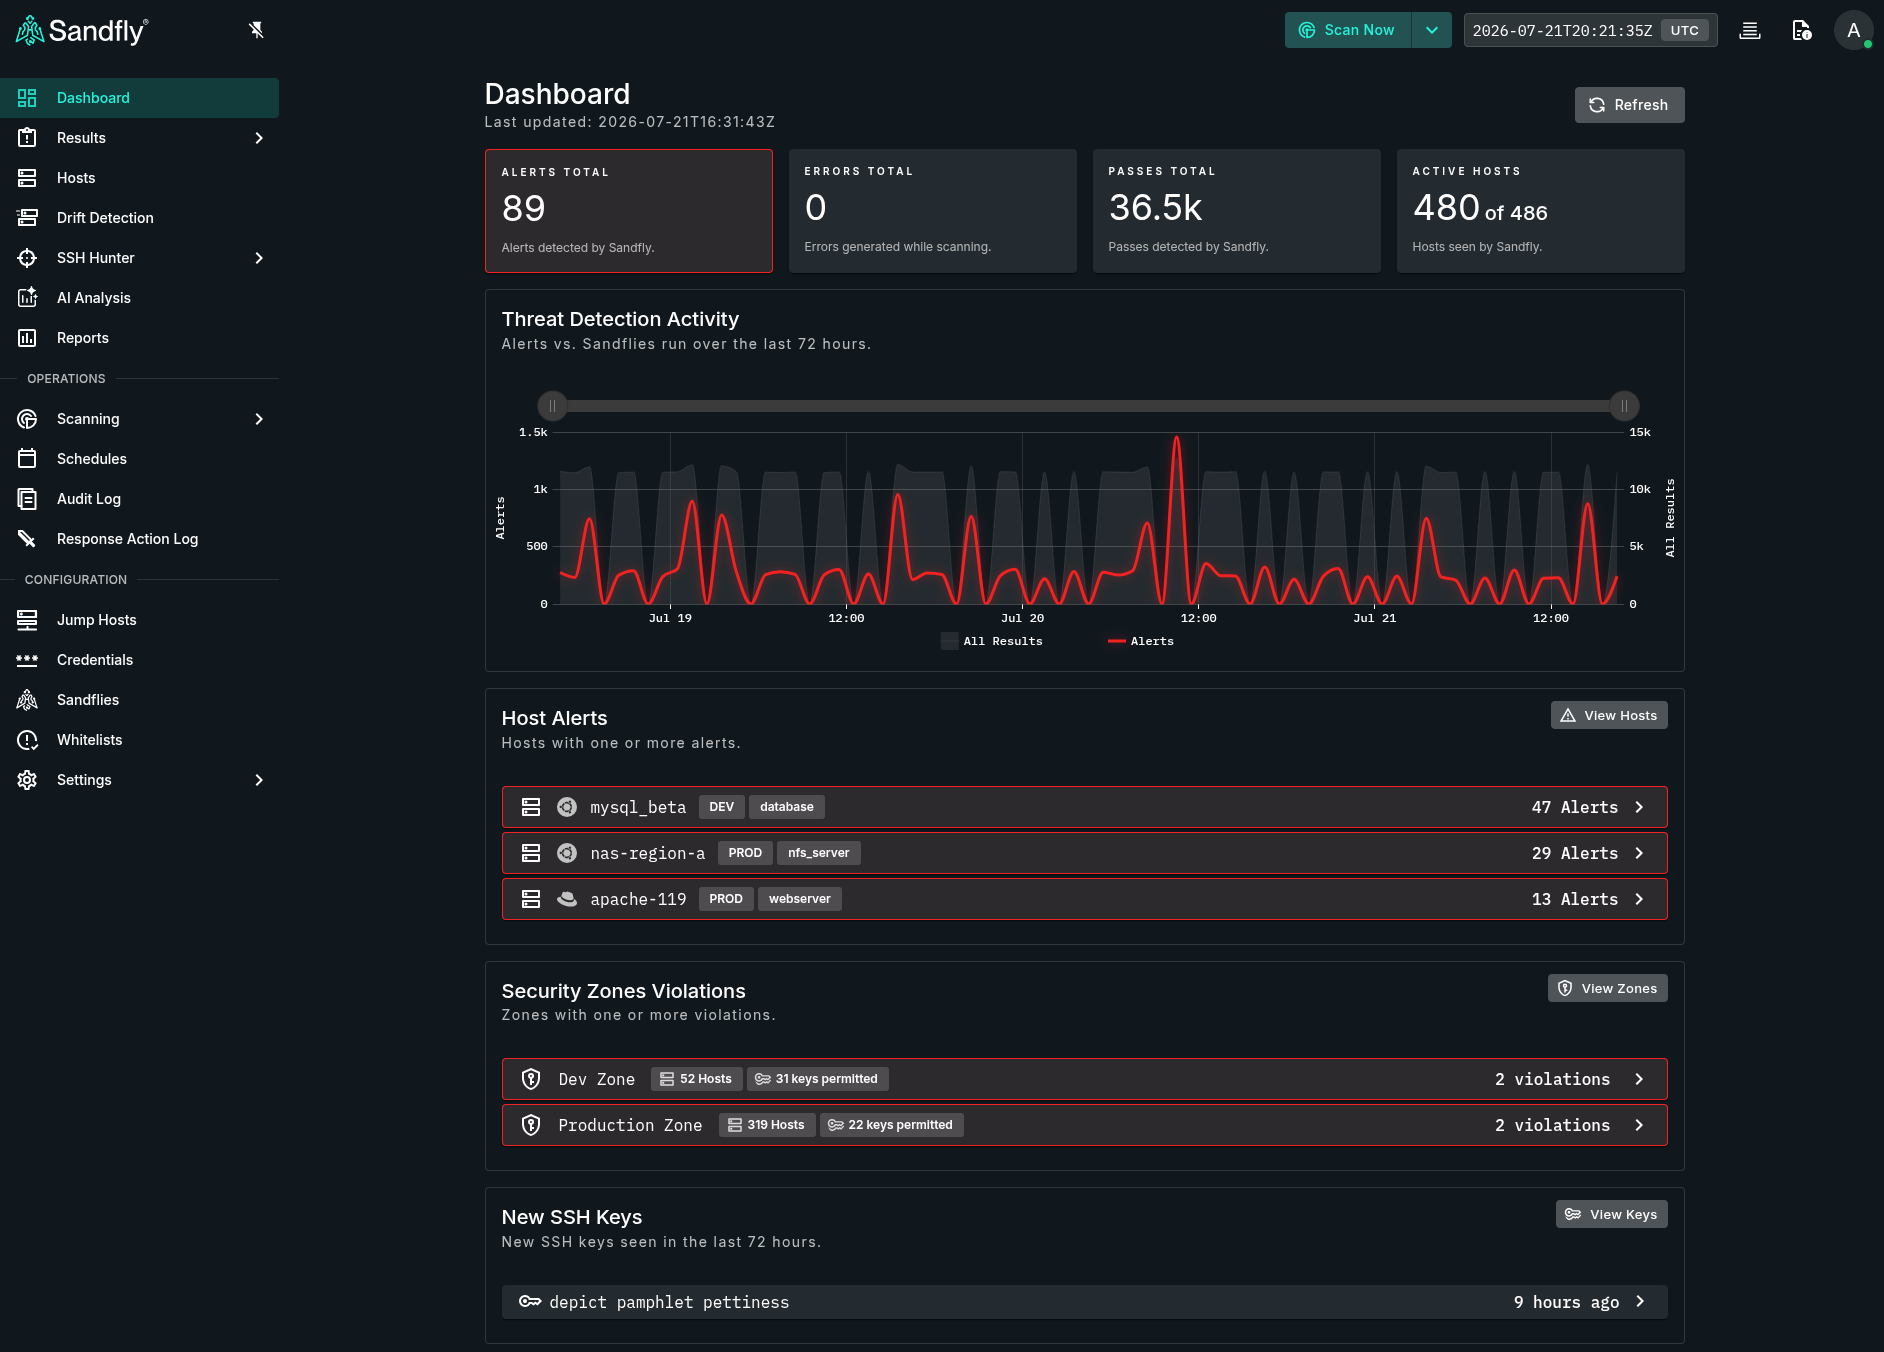This screenshot has height=1352, width=1884.
Task: Open the Reports page
Action: (x=139, y=338)
